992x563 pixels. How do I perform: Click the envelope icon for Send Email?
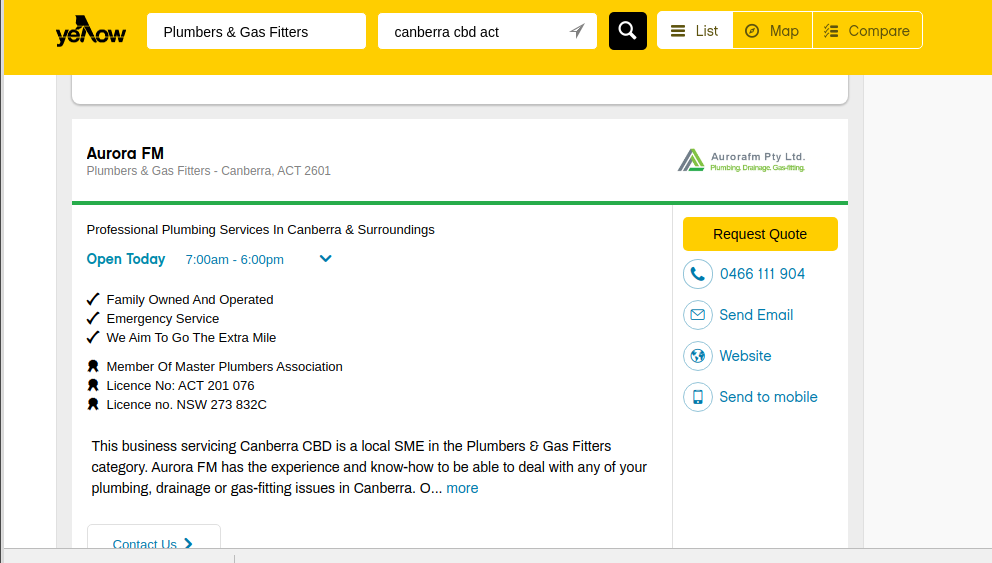[x=697, y=315]
